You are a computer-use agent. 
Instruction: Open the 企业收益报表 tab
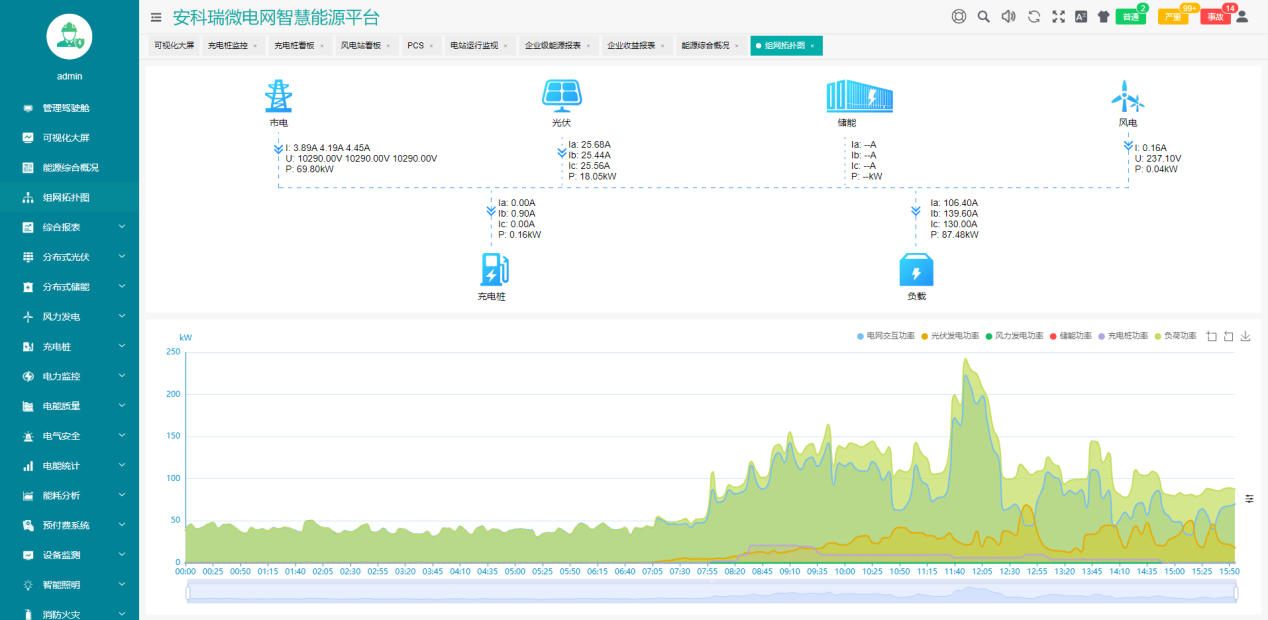coord(630,46)
